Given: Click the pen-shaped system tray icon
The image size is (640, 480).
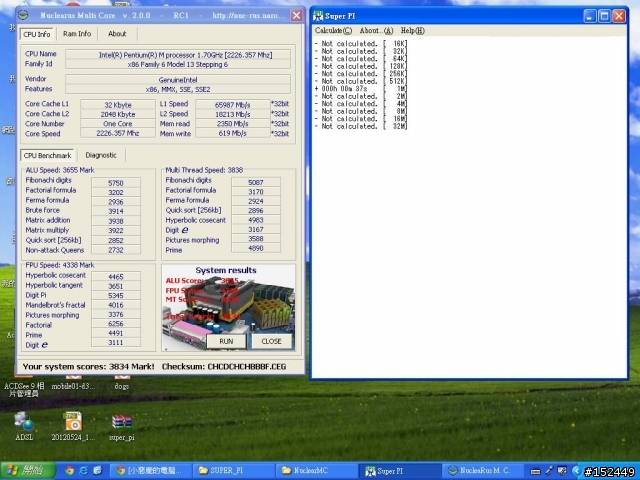Looking at the screenshot, I should coord(549,471).
